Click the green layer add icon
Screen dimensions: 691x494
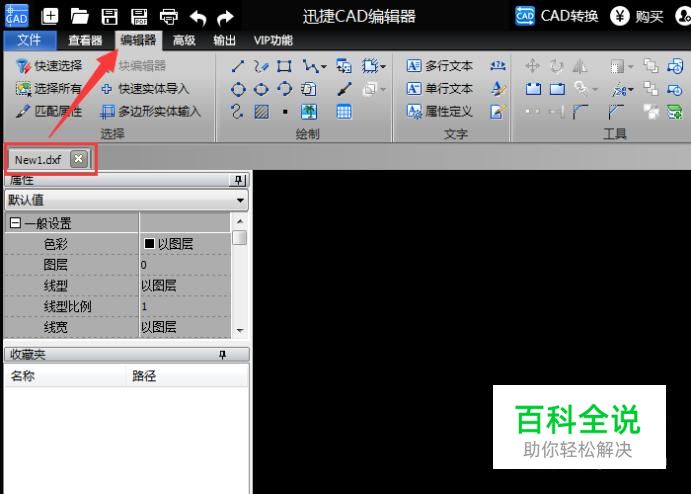click(x=675, y=112)
